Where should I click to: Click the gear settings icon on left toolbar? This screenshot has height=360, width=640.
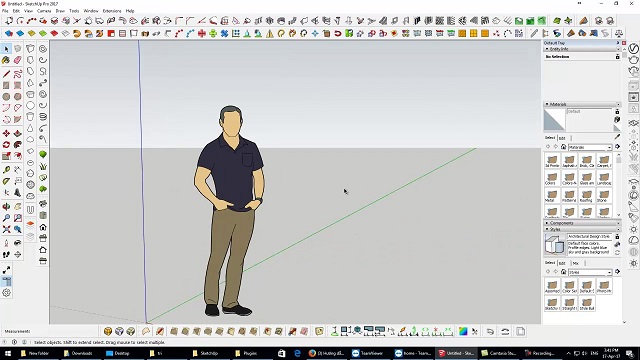pyautogui.click(x=7, y=293)
